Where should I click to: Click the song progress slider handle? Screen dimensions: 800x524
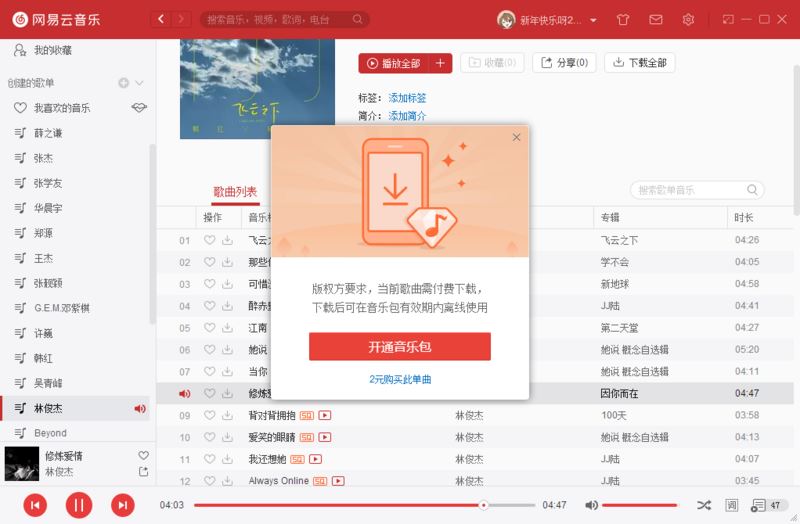[x=483, y=505]
